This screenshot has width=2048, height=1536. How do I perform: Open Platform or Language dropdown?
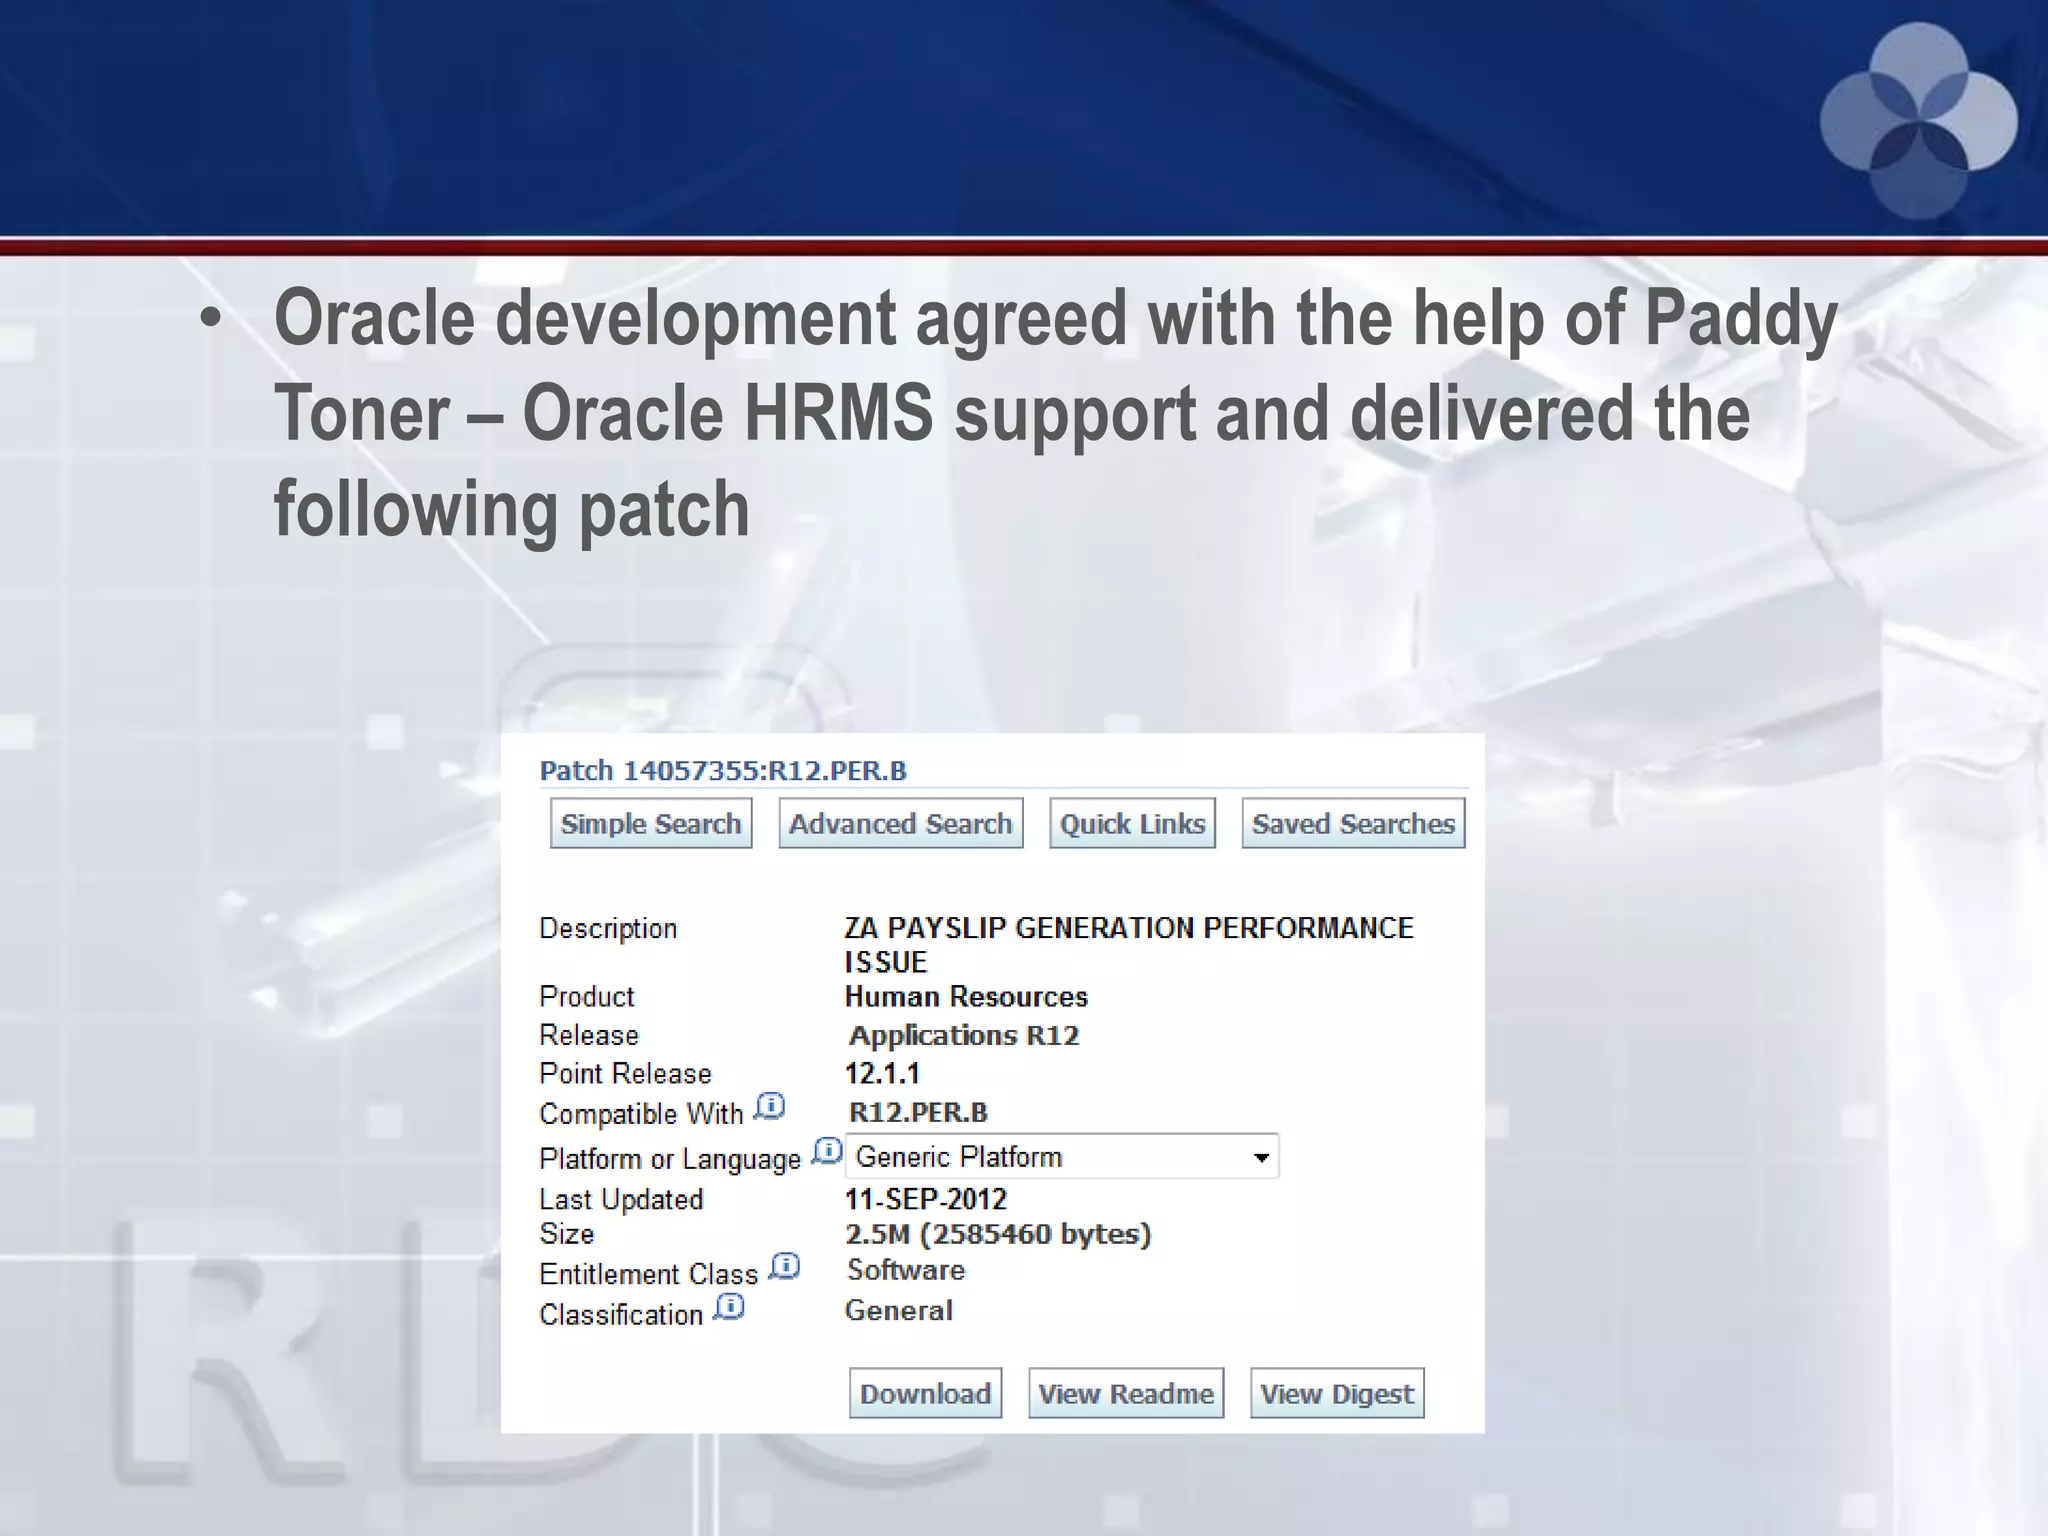pyautogui.click(x=1062, y=1157)
